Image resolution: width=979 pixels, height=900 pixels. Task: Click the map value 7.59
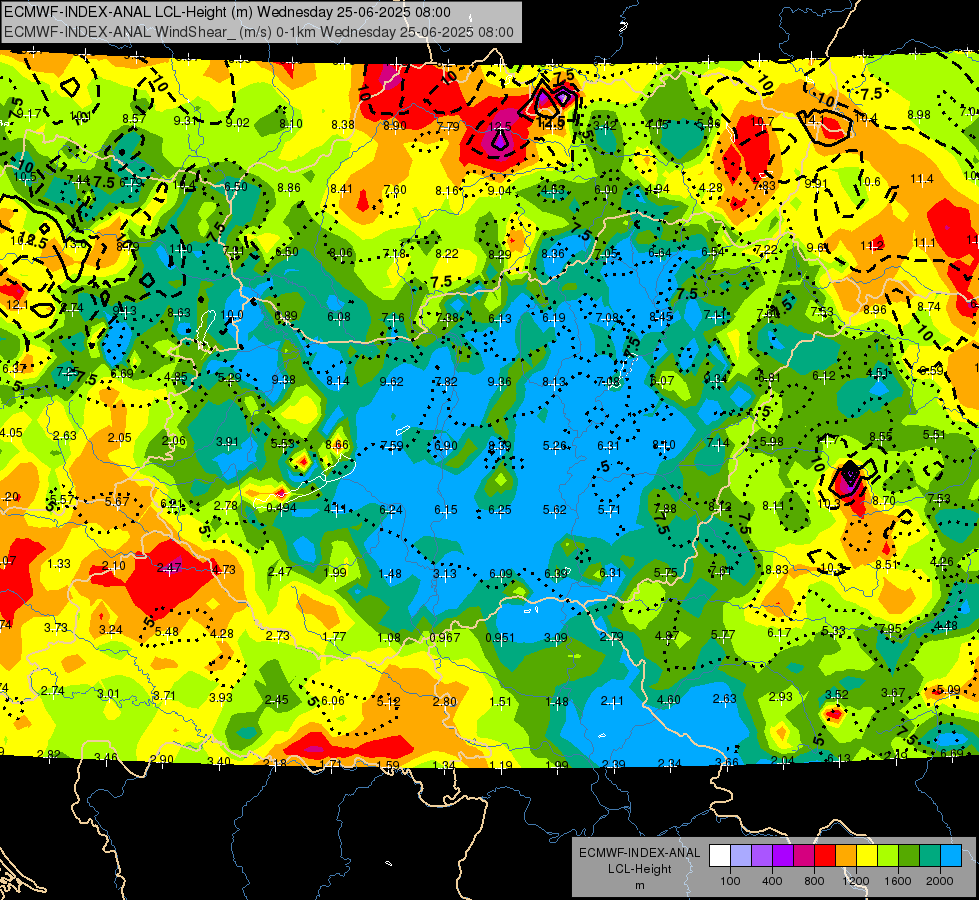click(x=391, y=446)
